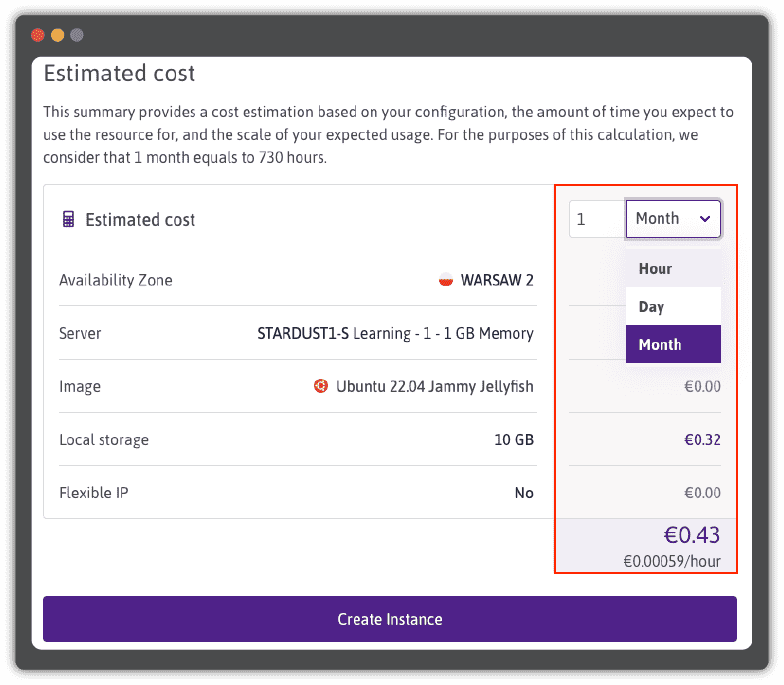Click the Ubuntu logo icon

[x=321, y=386]
